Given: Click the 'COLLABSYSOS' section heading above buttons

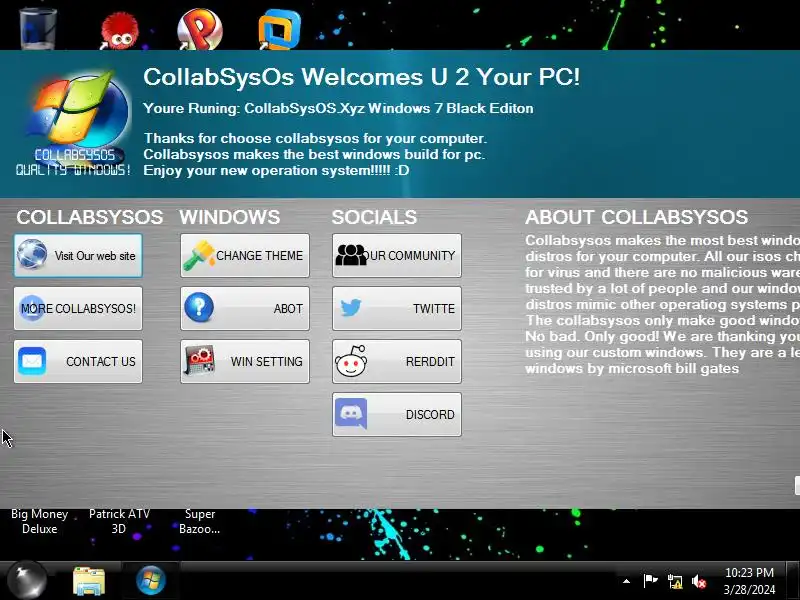Looking at the screenshot, I should point(90,217).
